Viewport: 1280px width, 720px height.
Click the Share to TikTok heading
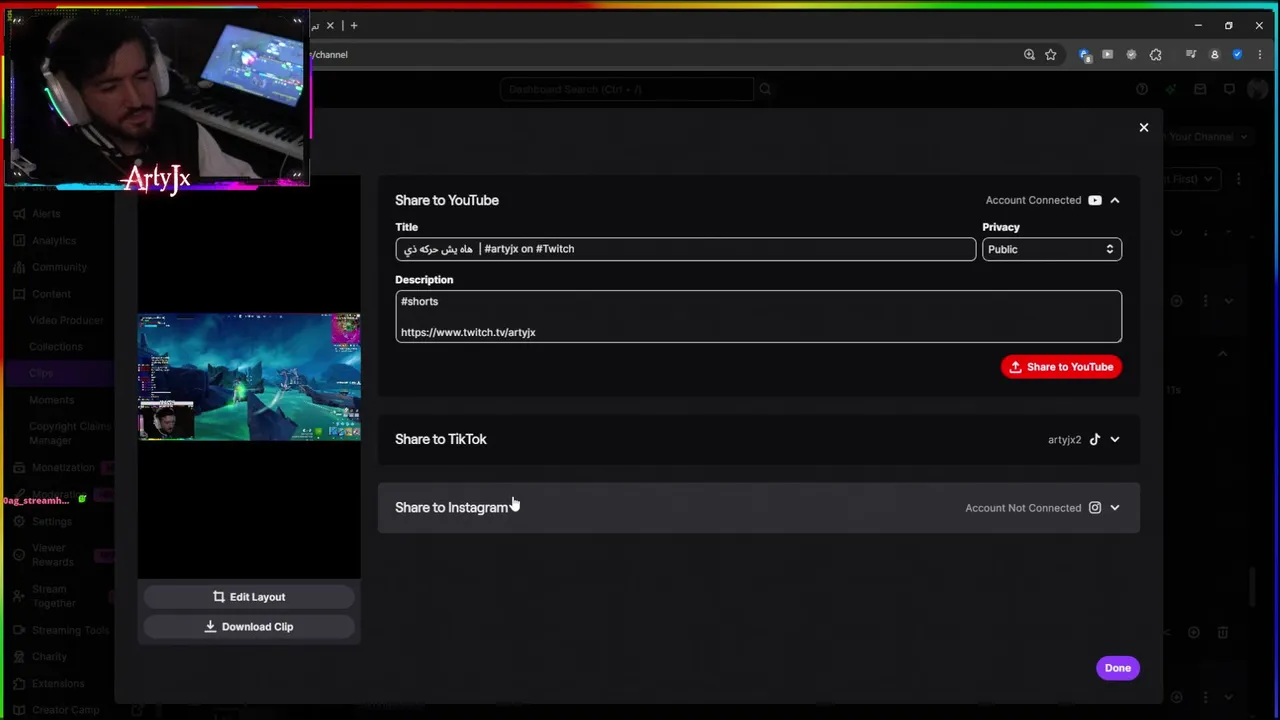tap(441, 439)
